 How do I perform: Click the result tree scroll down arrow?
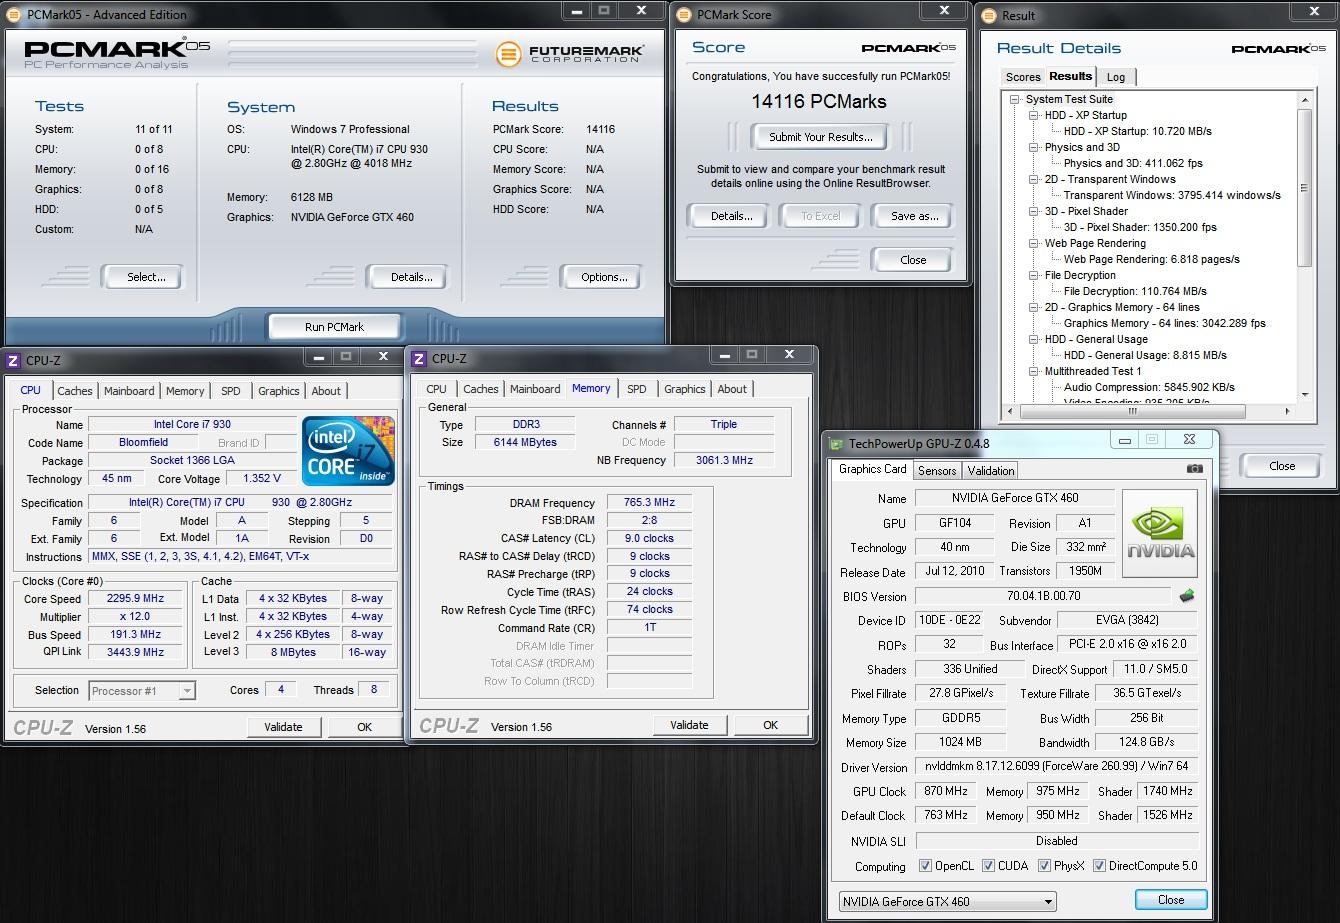(1304, 395)
